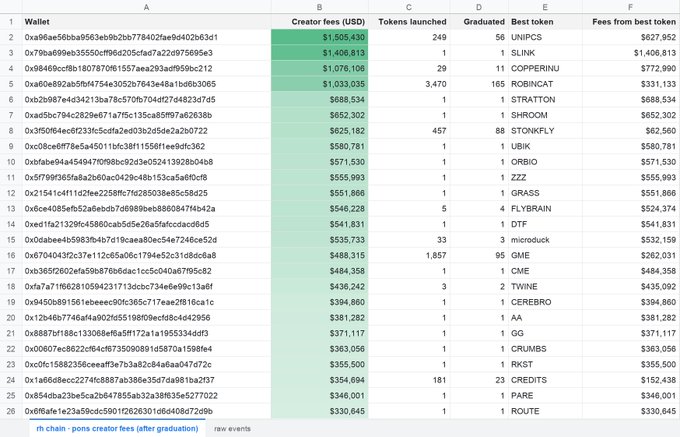Select column D header

point(479,7)
